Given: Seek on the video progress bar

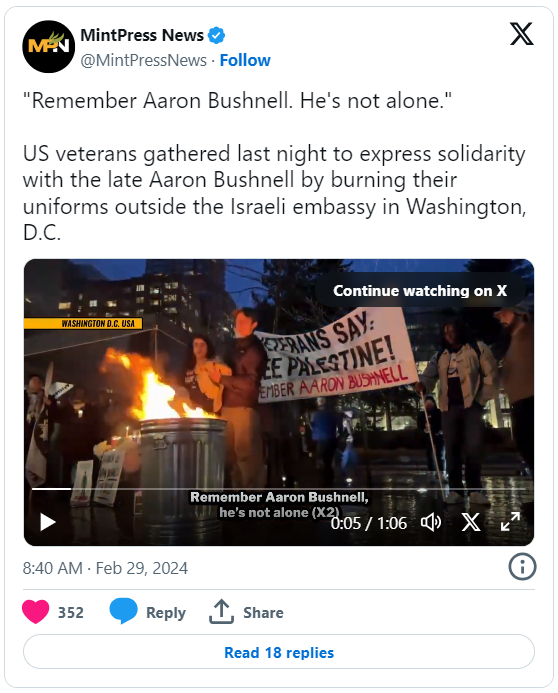Looking at the screenshot, I should tap(279, 489).
